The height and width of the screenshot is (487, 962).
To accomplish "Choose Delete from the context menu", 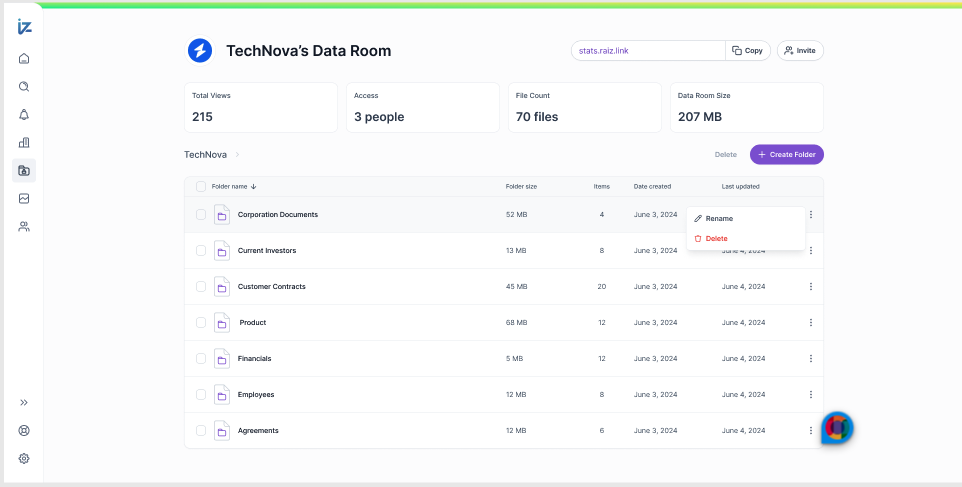I will point(716,238).
